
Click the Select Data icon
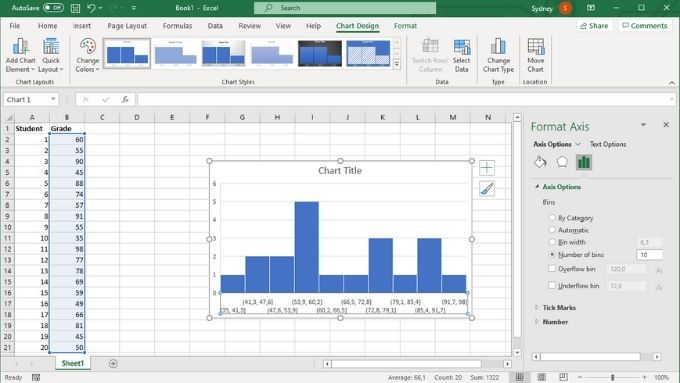tap(461, 47)
